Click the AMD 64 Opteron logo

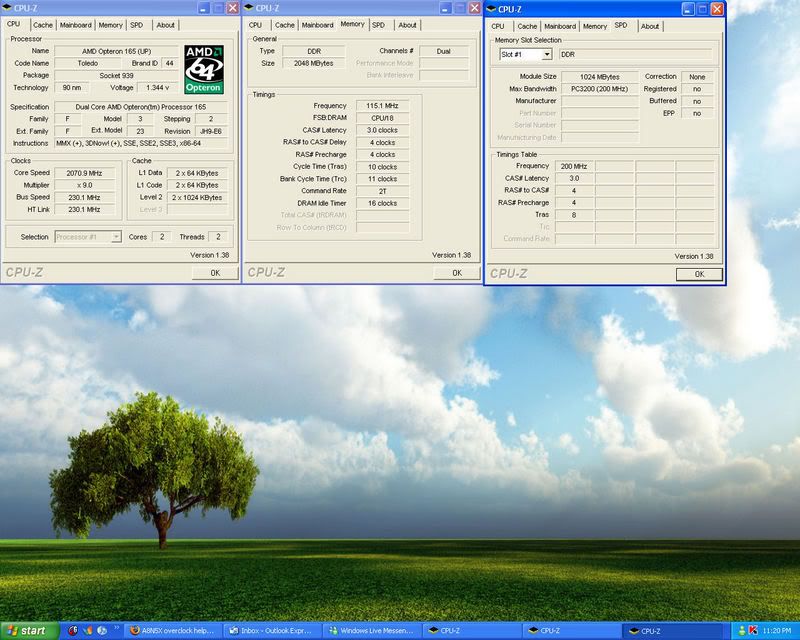coord(204,70)
